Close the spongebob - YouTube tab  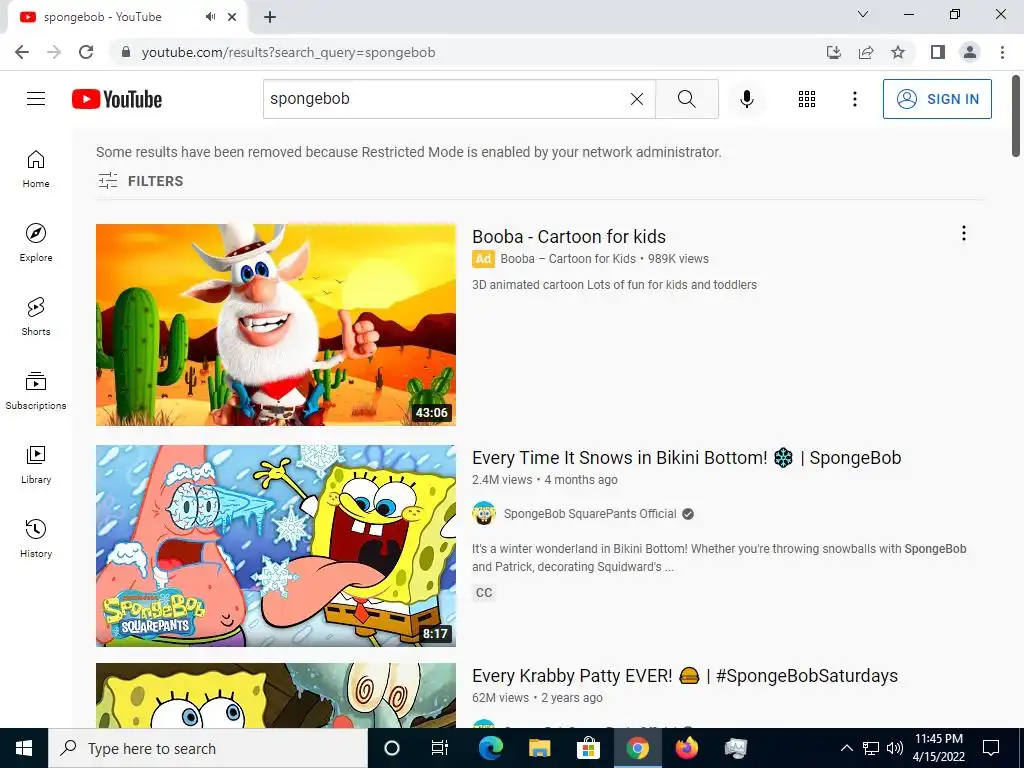tap(232, 17)
